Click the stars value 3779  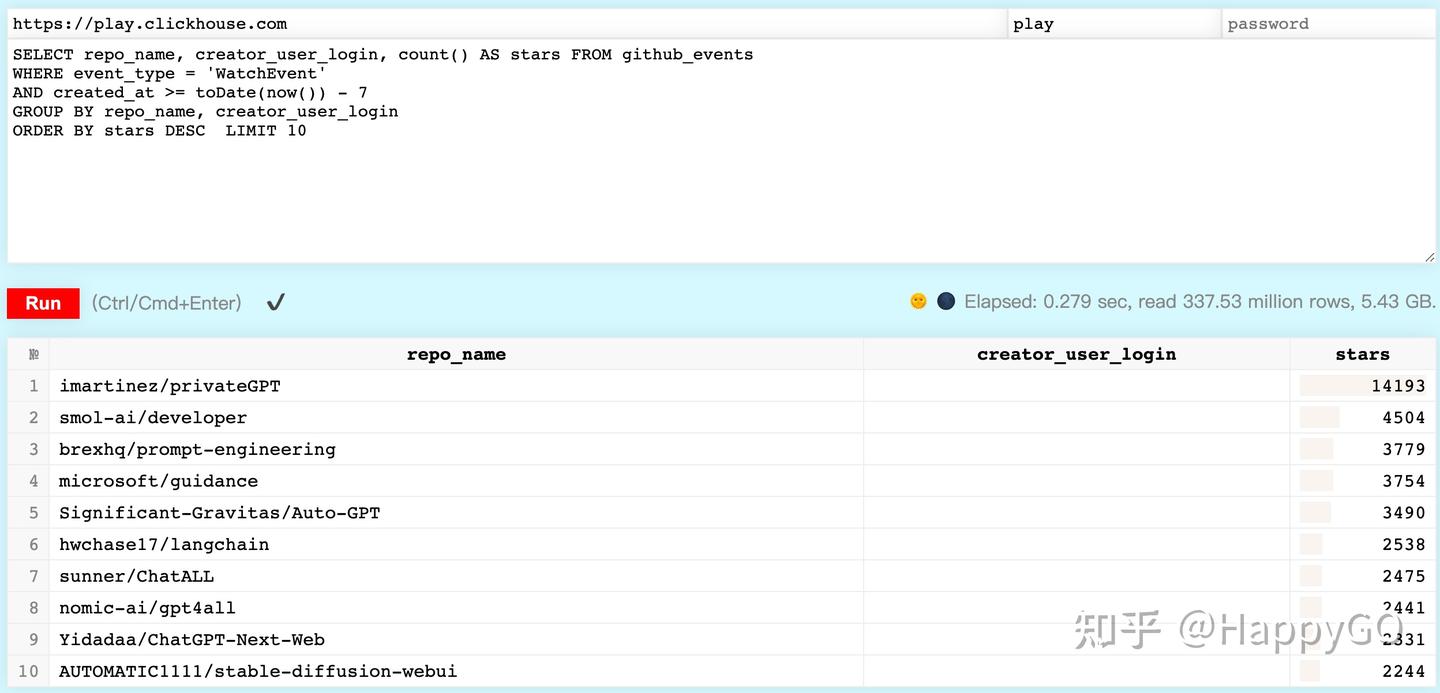pyautogui.click(x=1403, y=449)
